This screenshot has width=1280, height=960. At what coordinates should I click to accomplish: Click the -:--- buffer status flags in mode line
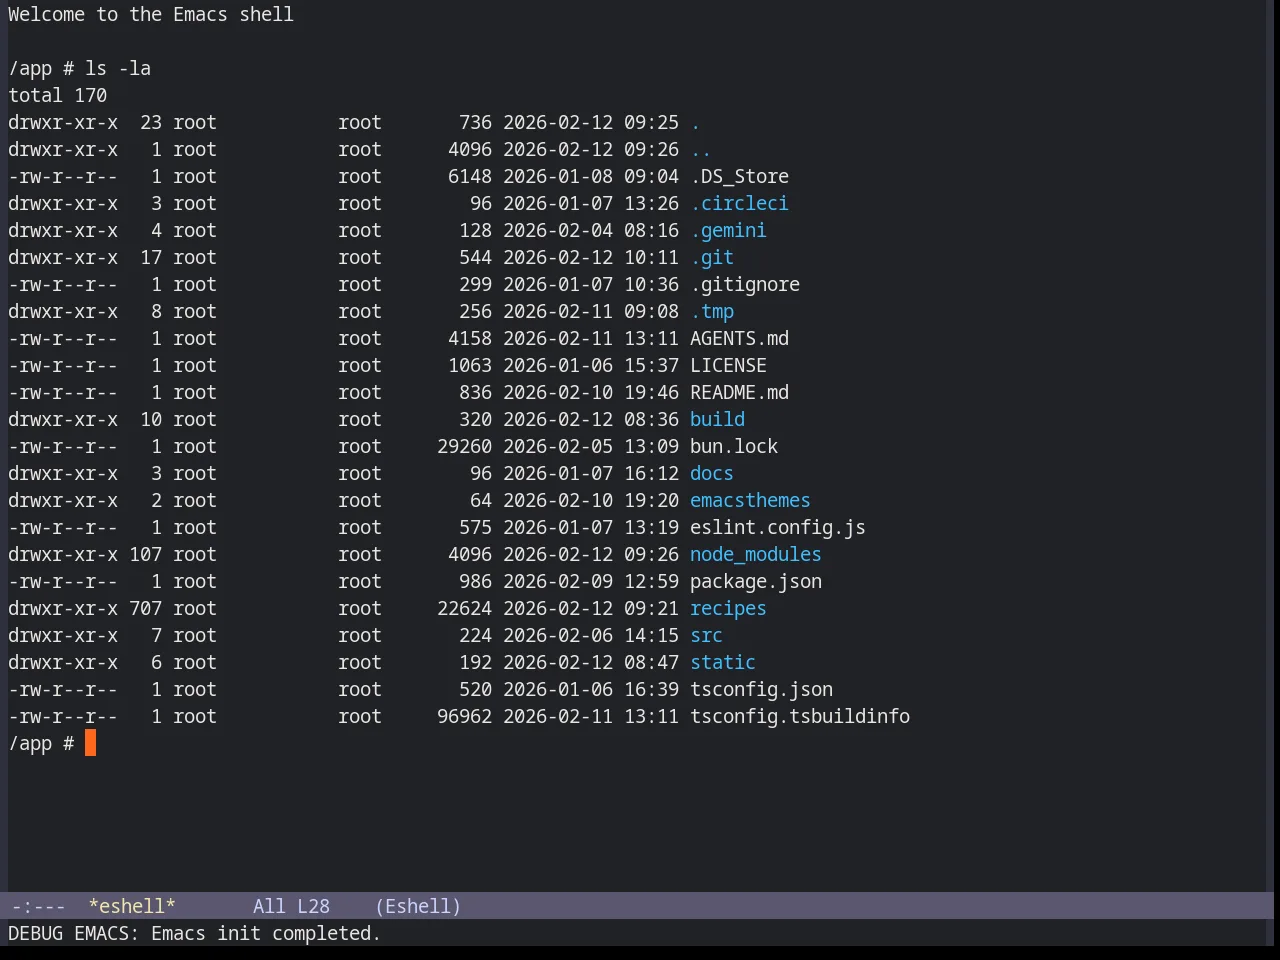click(38, 906)
